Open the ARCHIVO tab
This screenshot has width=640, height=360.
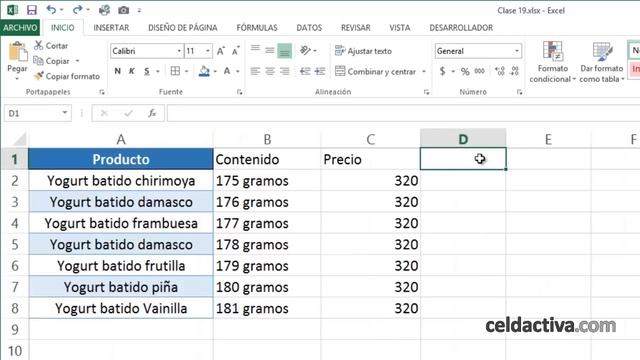coord(20,28)
